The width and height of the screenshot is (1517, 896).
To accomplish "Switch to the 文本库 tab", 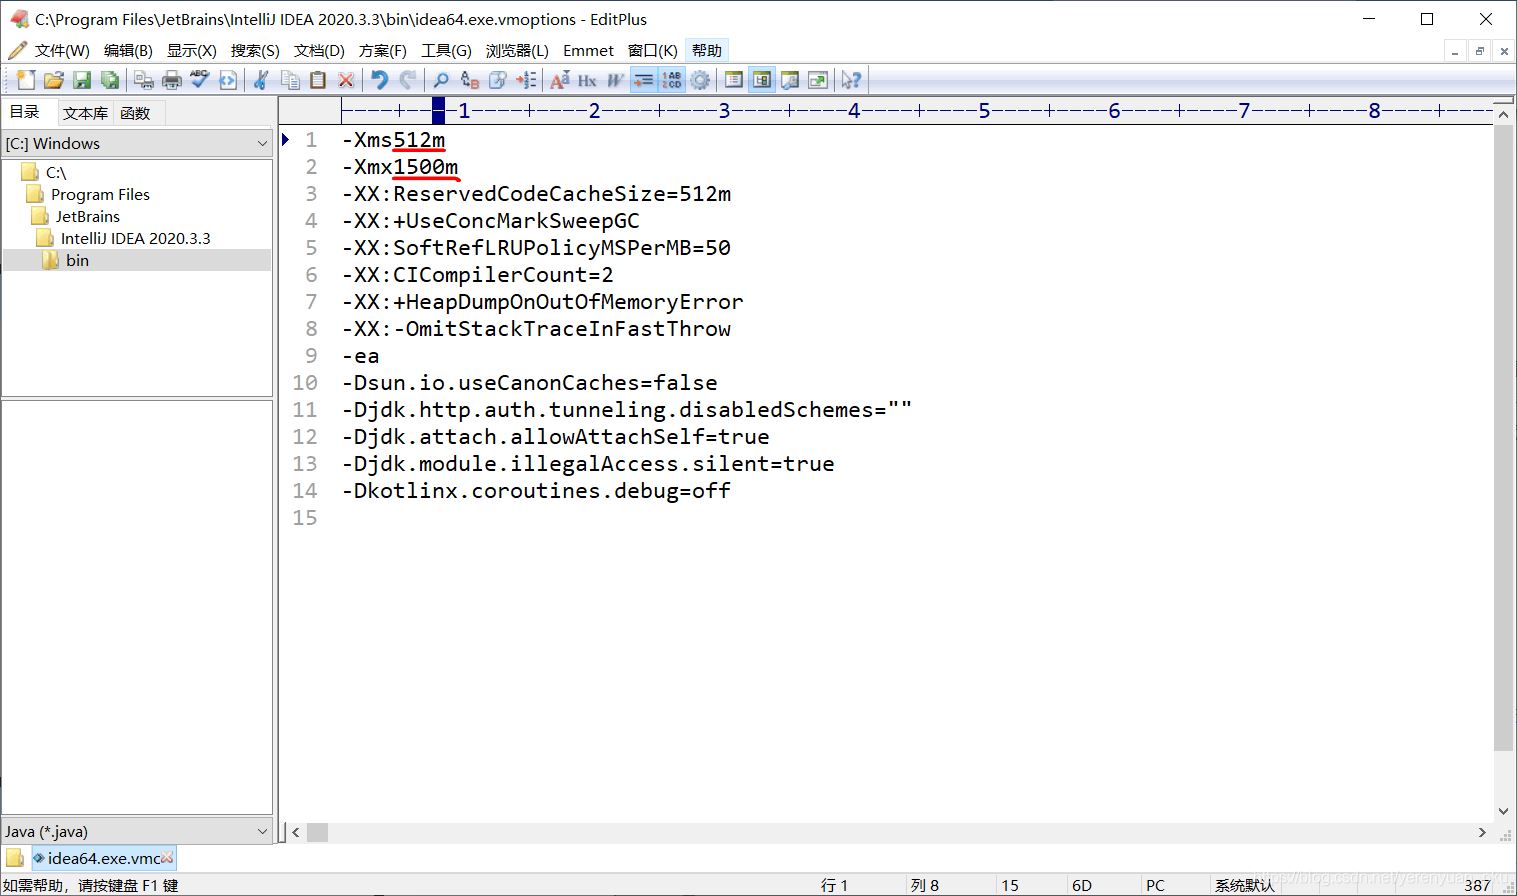I will tap(85, 113).
